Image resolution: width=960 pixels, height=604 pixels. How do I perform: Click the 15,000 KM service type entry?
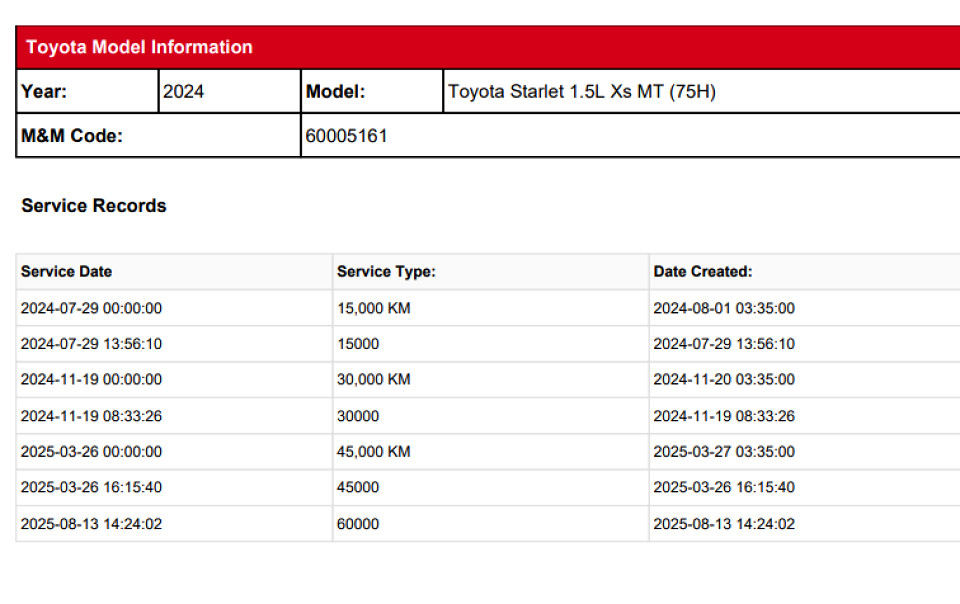374,308
